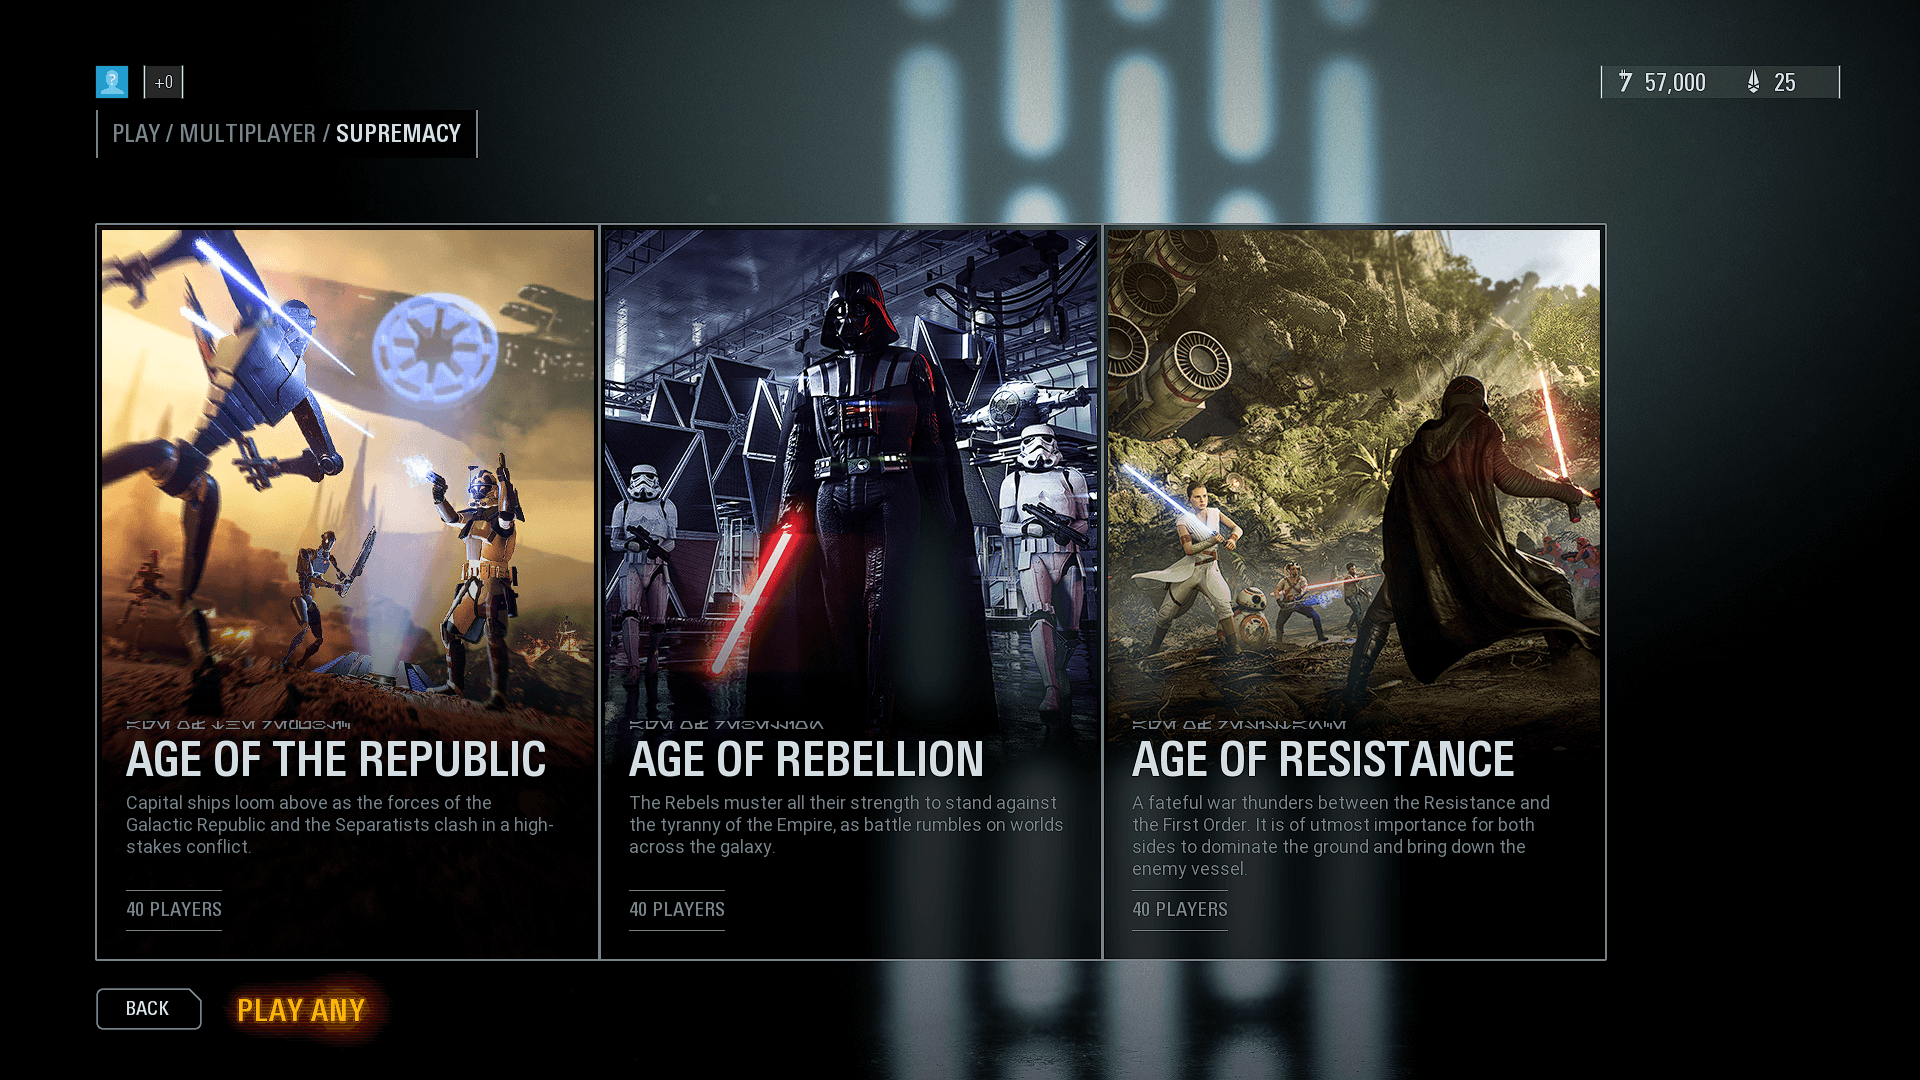Click the 40 PLAYERS label under Republic

tap(174, 910)
